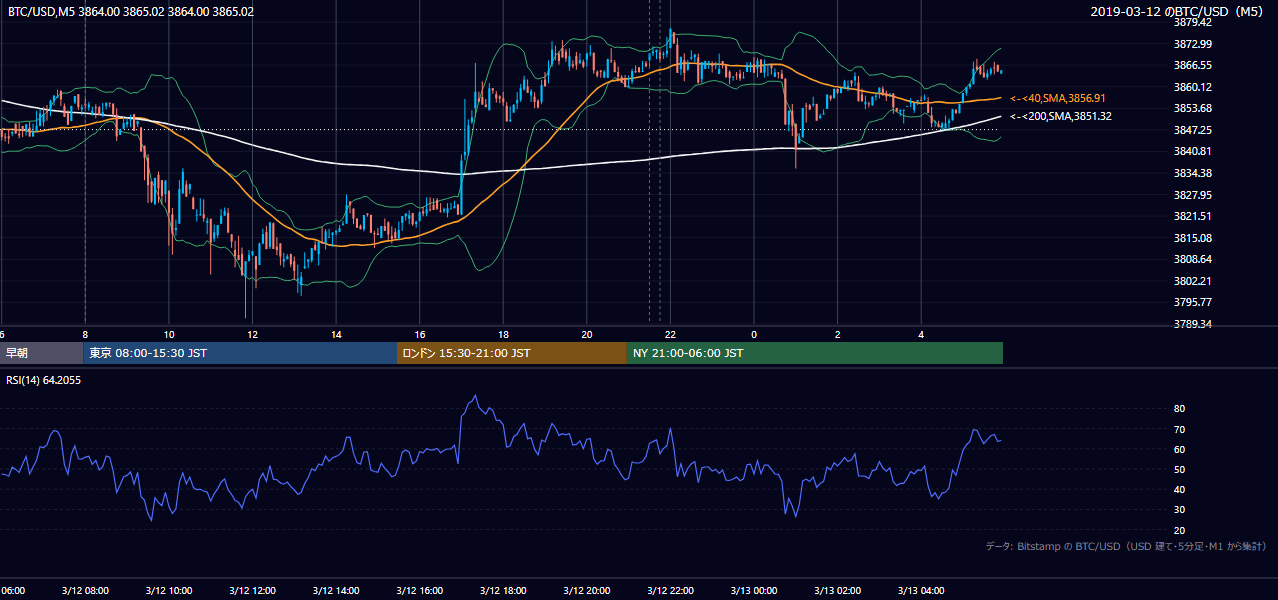
Task: Click the chart title '2019-03-12 のBTC/USD (M5)'
Action: 1179,12
